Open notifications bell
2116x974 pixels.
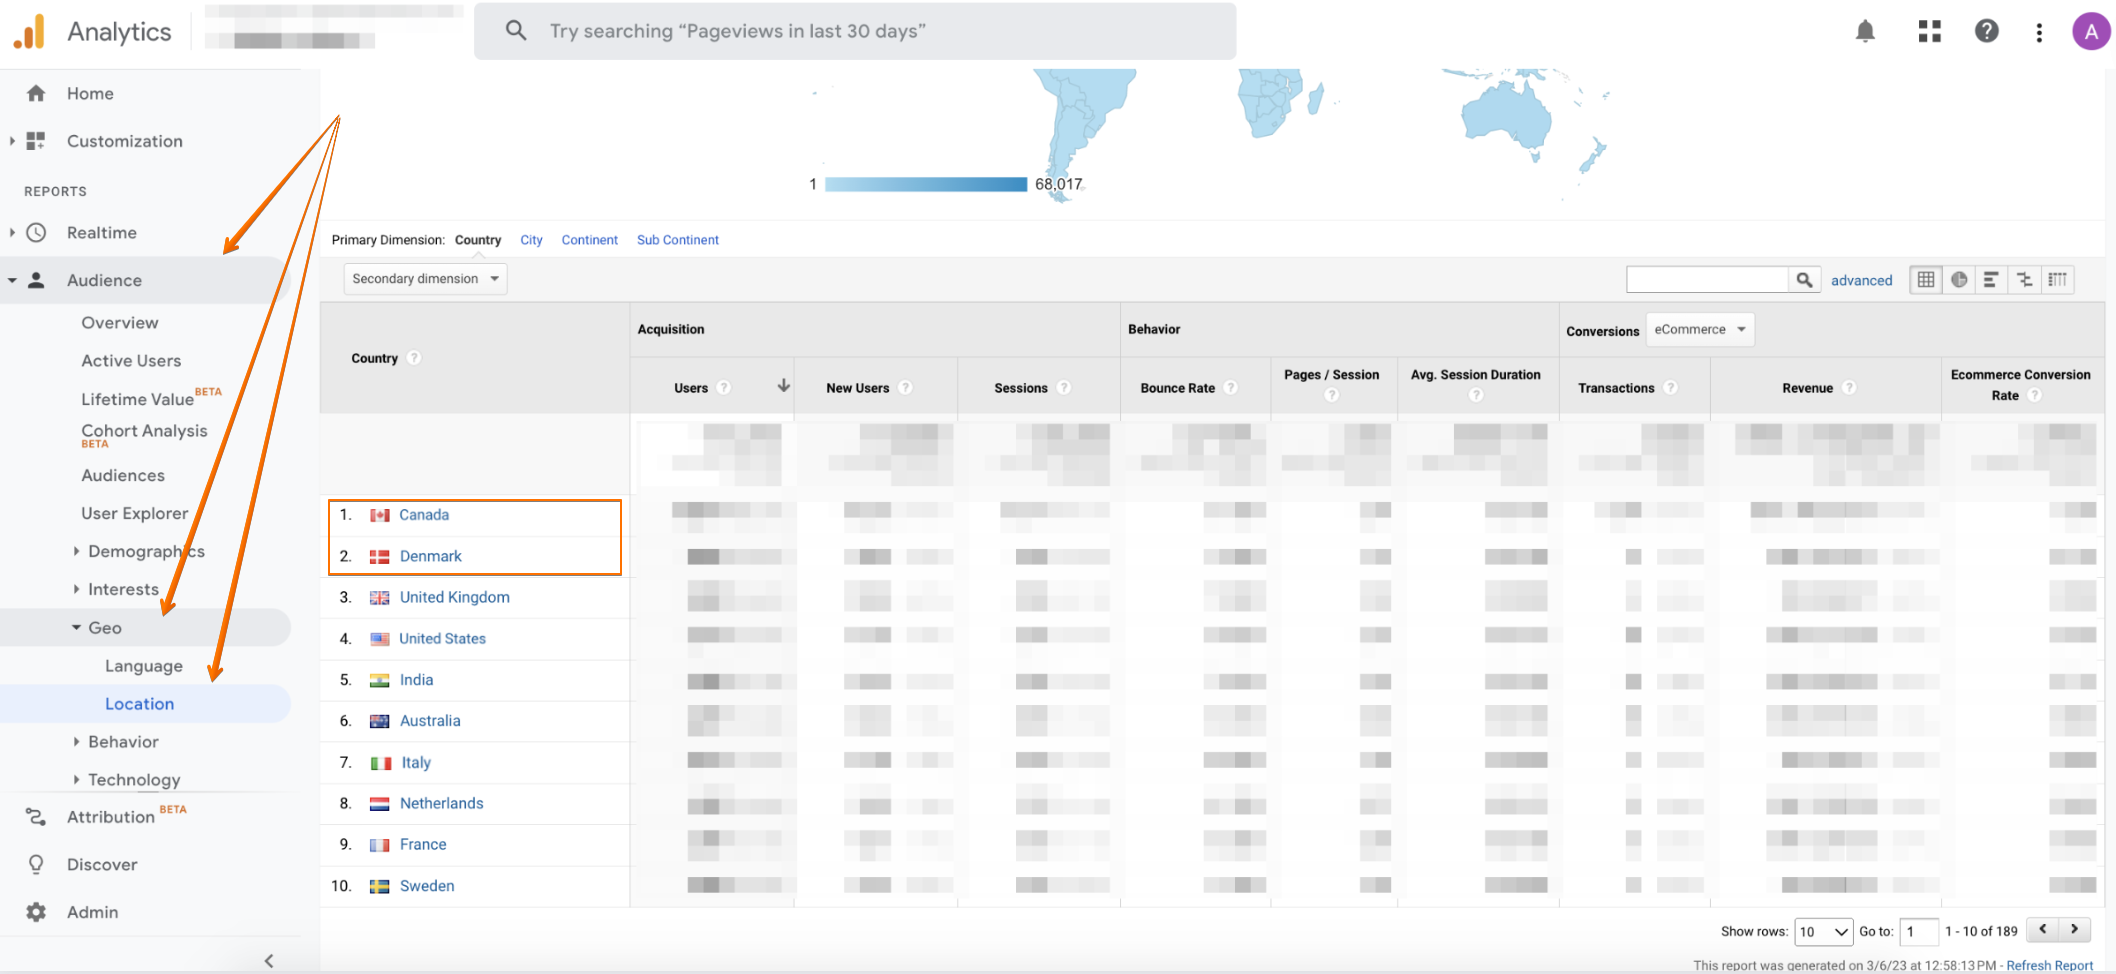tap(1865, 31)
